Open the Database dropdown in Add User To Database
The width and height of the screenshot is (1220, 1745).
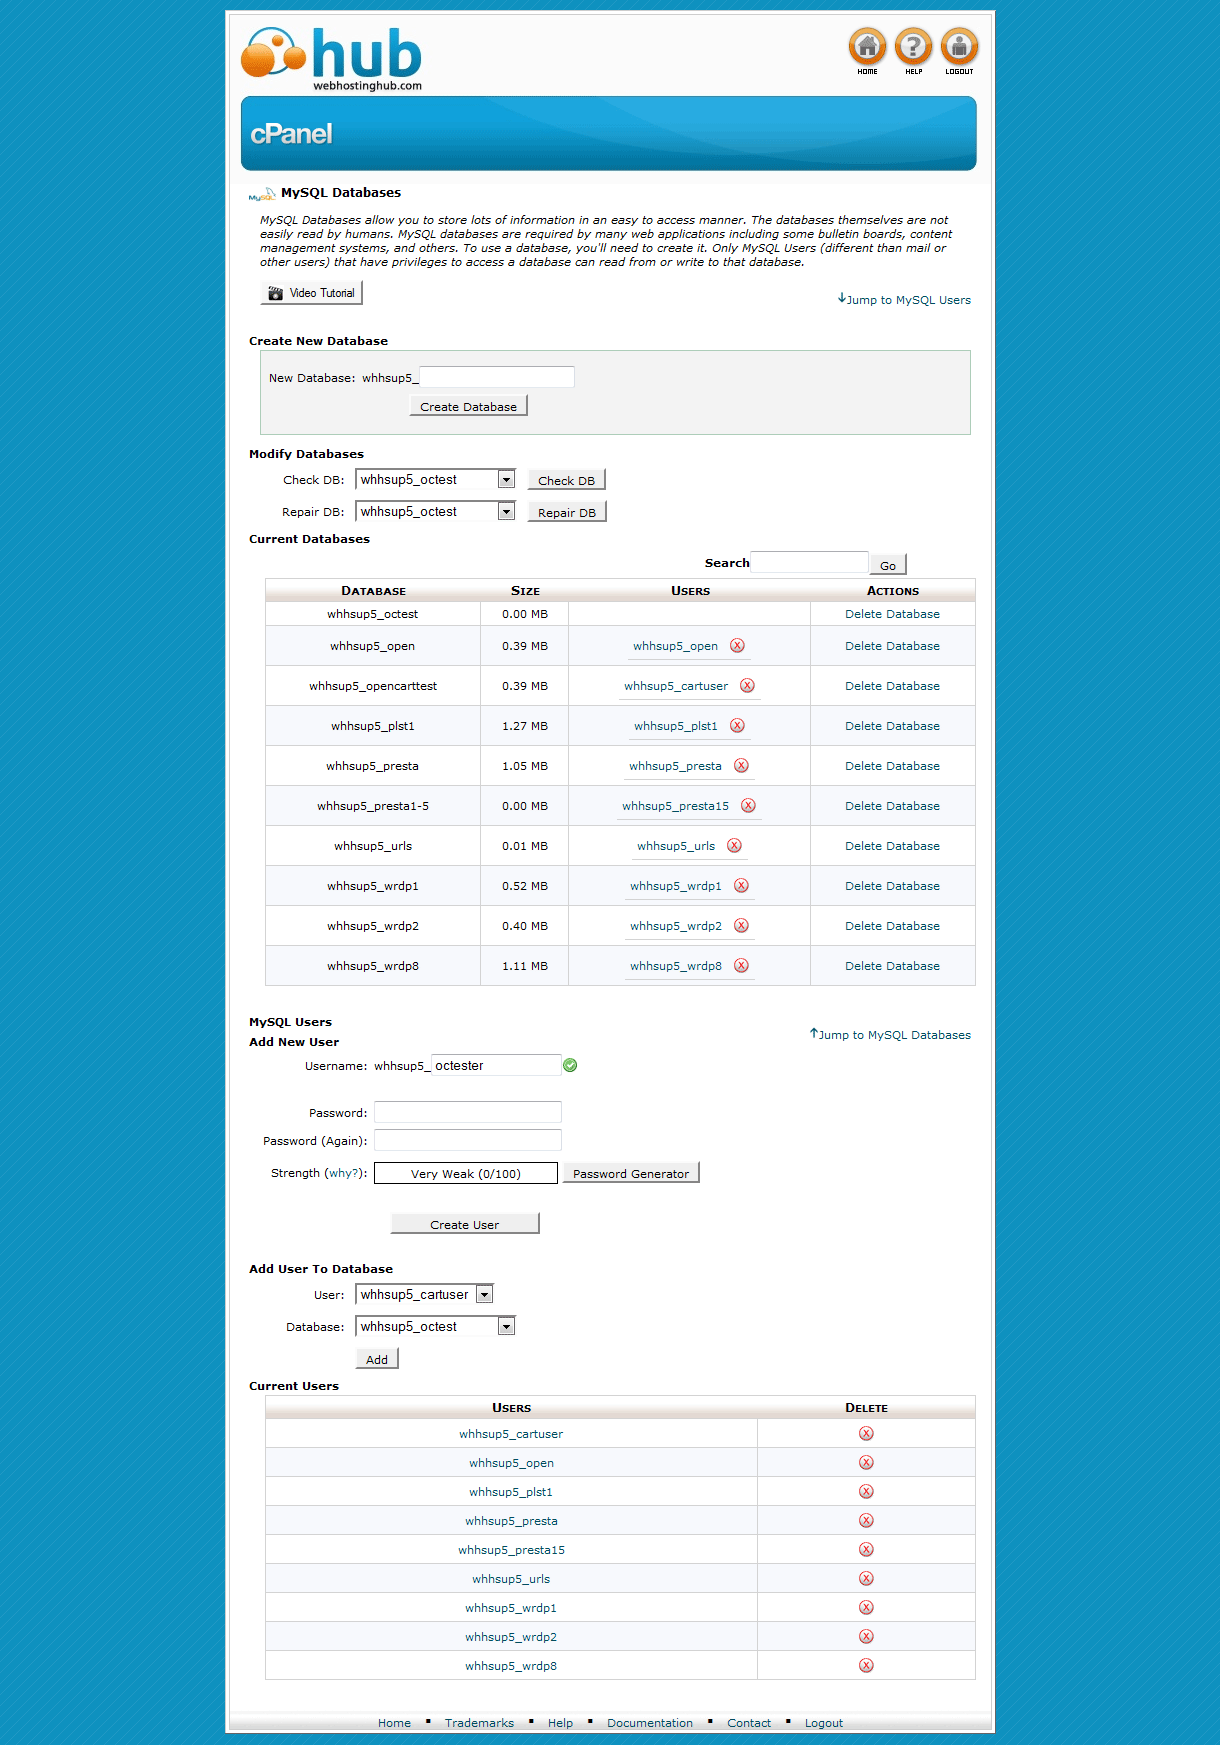point(506,1327)
